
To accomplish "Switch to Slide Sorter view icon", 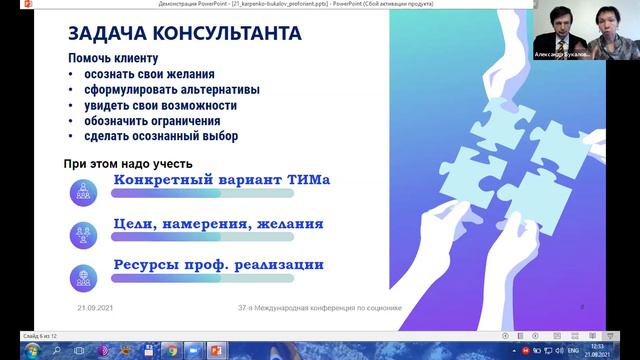I will coord(575,336).
